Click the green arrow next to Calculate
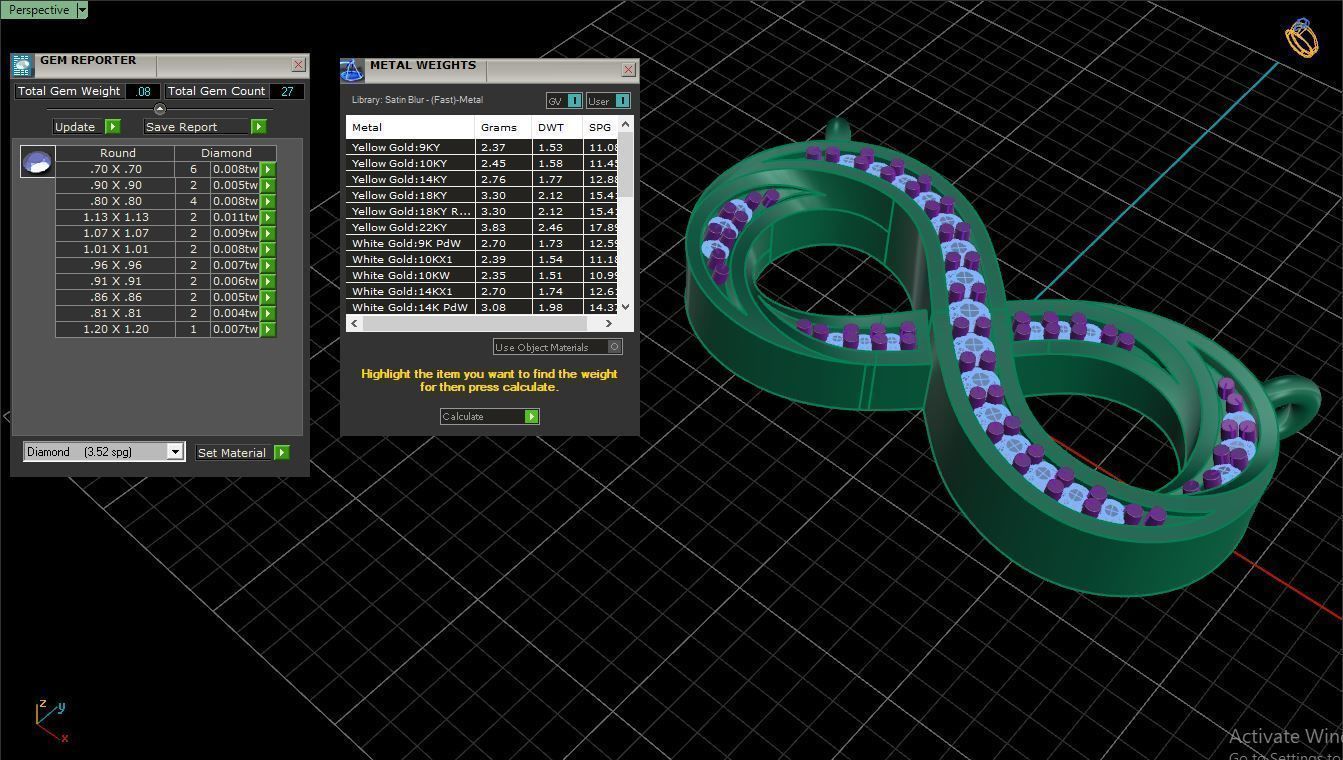The image size is (1343, 760). [532, 416]
